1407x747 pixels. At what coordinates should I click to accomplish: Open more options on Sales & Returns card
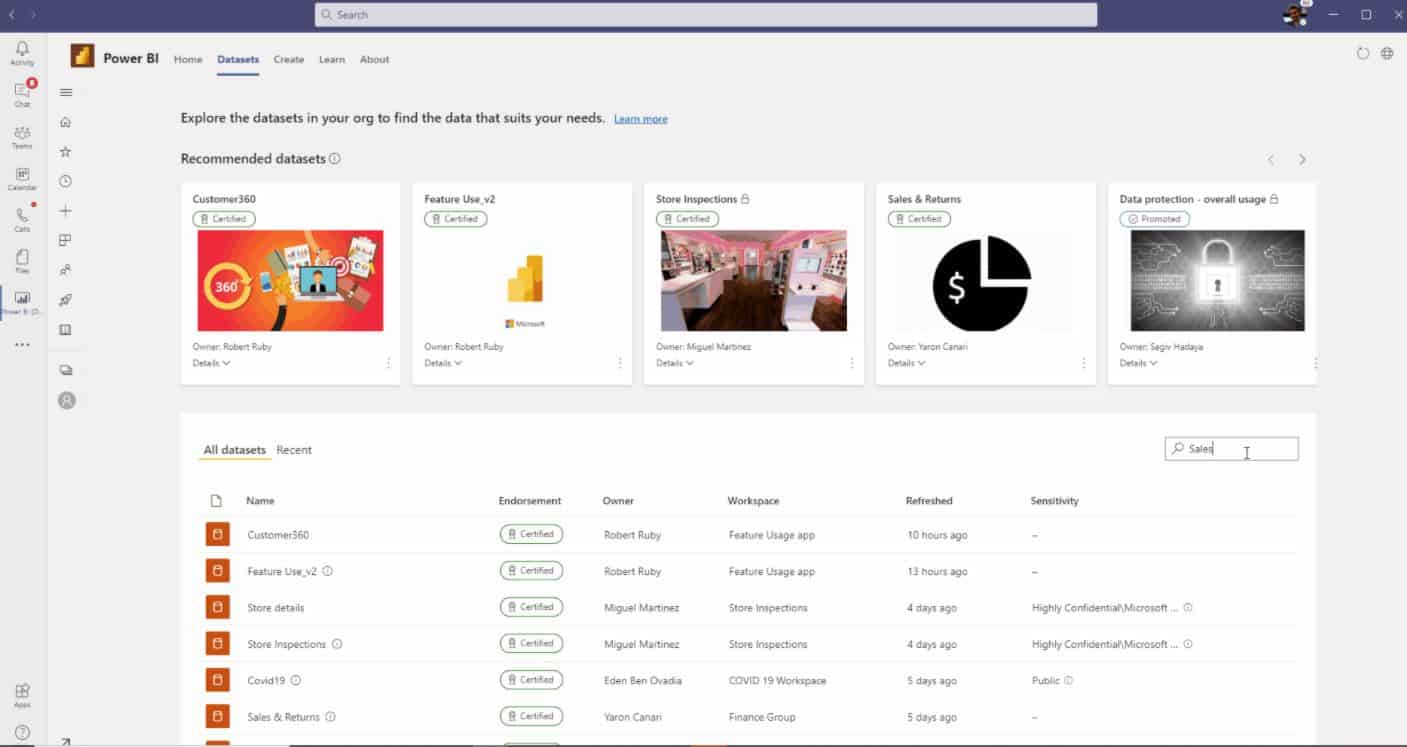[x=1084, y=363]
